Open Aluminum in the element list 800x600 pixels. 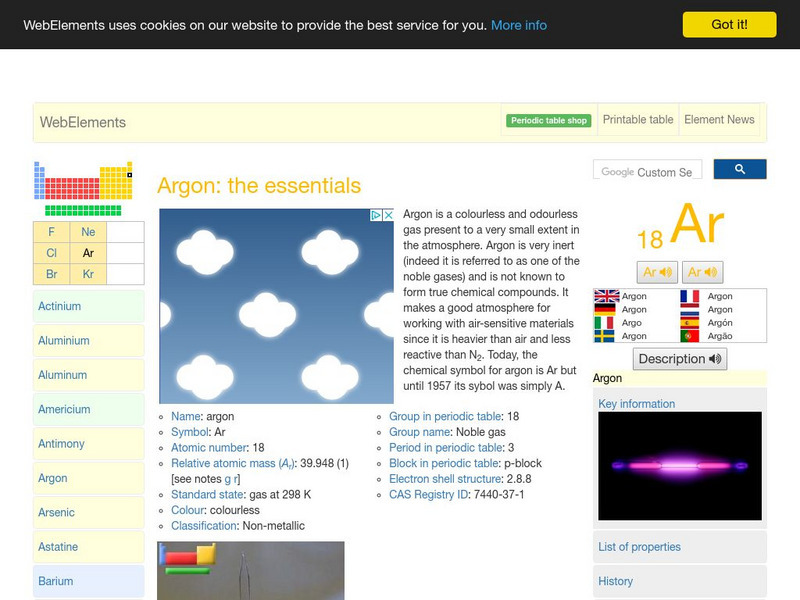coord(89,375)
